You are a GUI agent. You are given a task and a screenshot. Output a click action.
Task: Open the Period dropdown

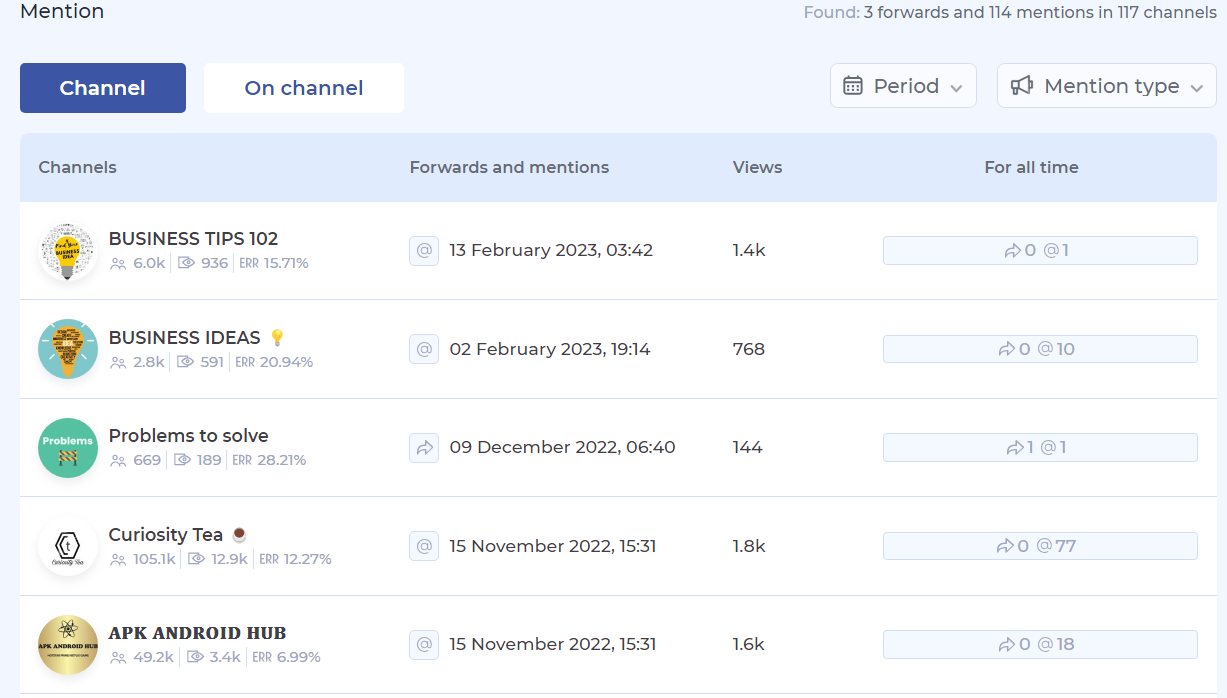[903, 86]
